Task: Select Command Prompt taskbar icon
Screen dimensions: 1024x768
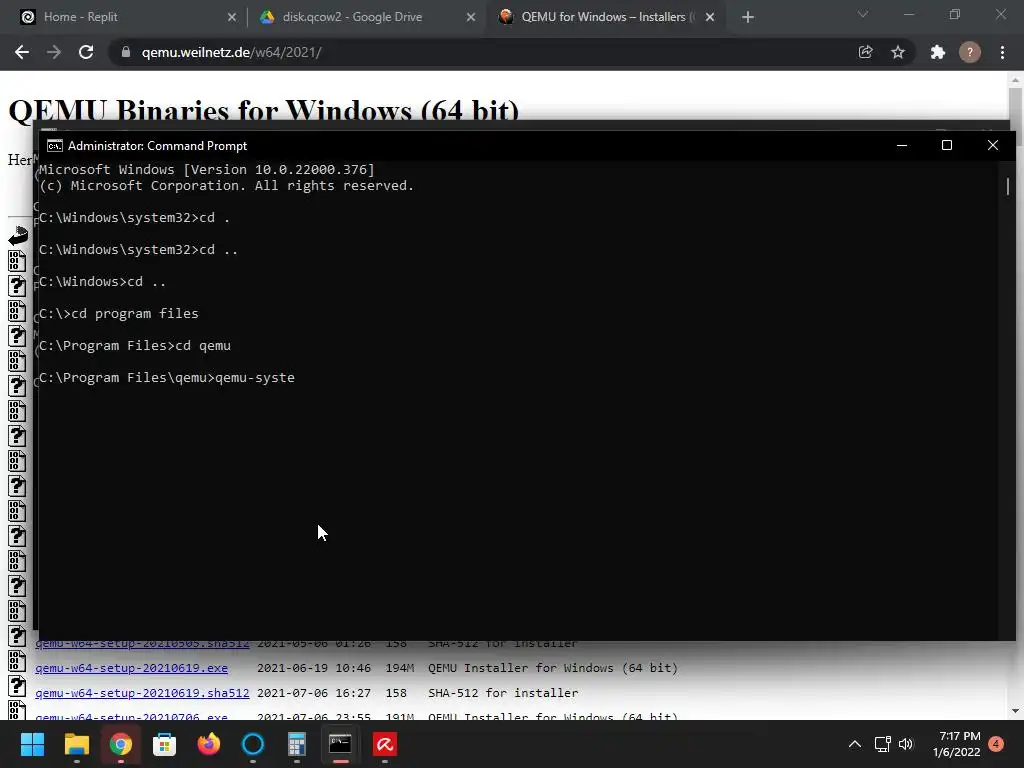Action: [x=340, y=744]
